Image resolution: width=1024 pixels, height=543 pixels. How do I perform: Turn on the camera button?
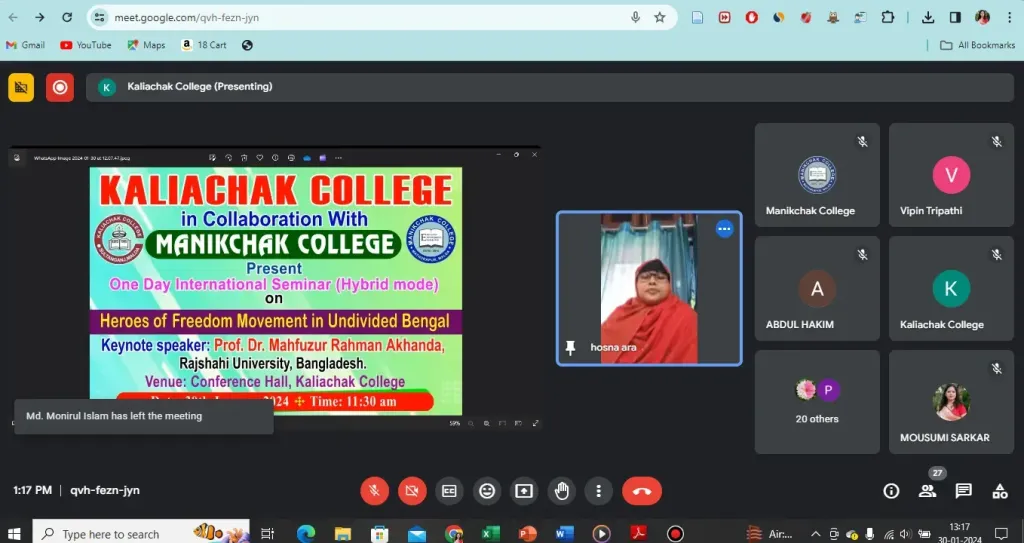tap(411, 491)
